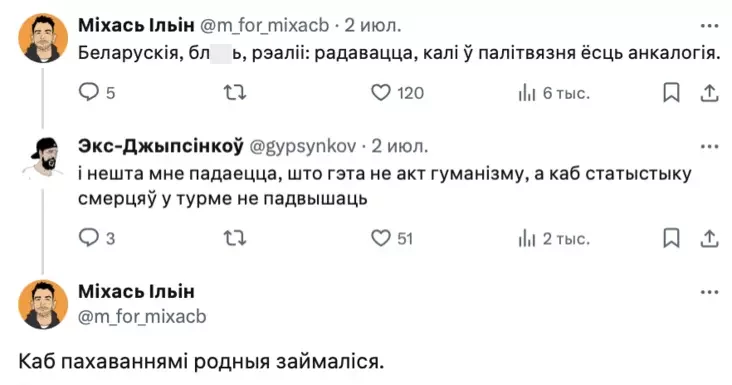Open more options menu on first tweet
Viewport: 732px width, 385px height.
710,26
